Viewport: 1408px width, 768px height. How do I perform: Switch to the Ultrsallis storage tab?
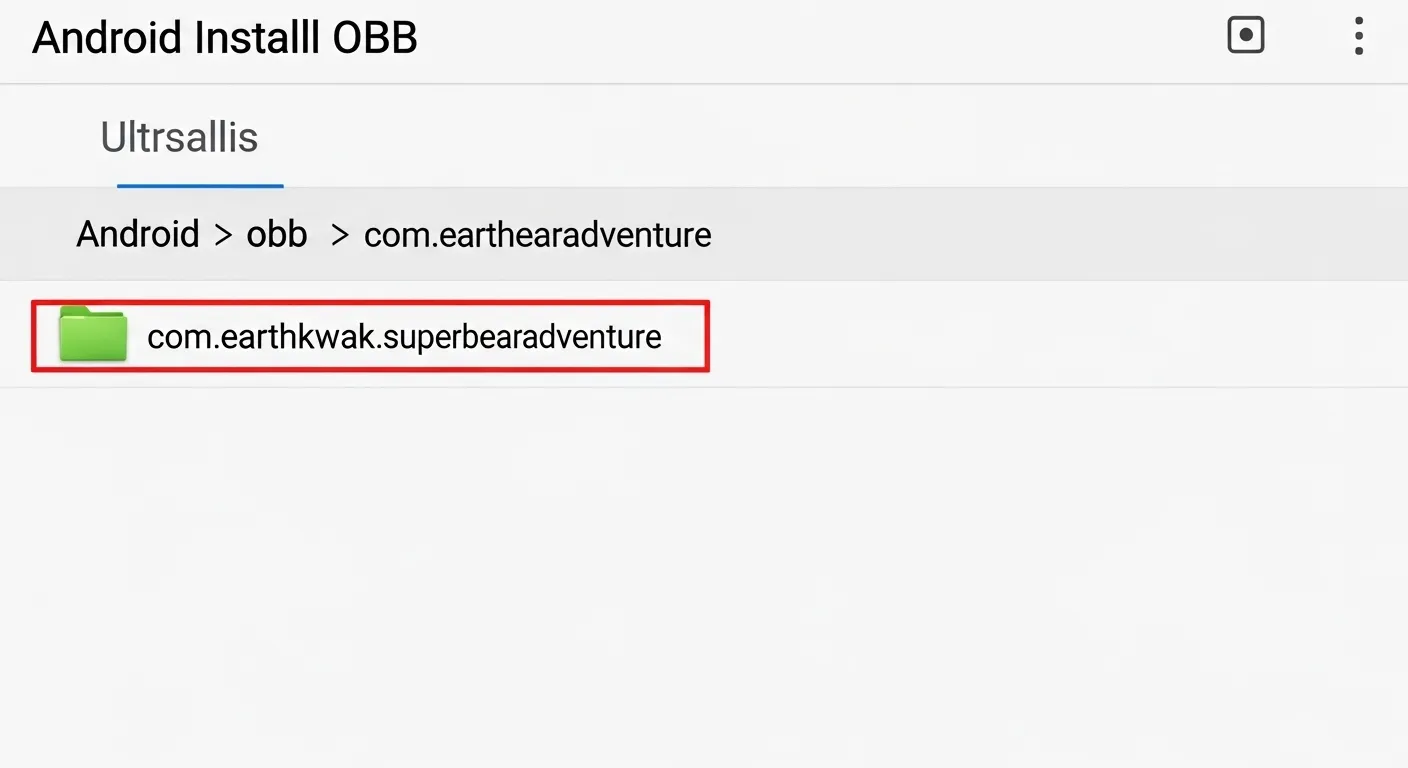[x=178, y=137]
